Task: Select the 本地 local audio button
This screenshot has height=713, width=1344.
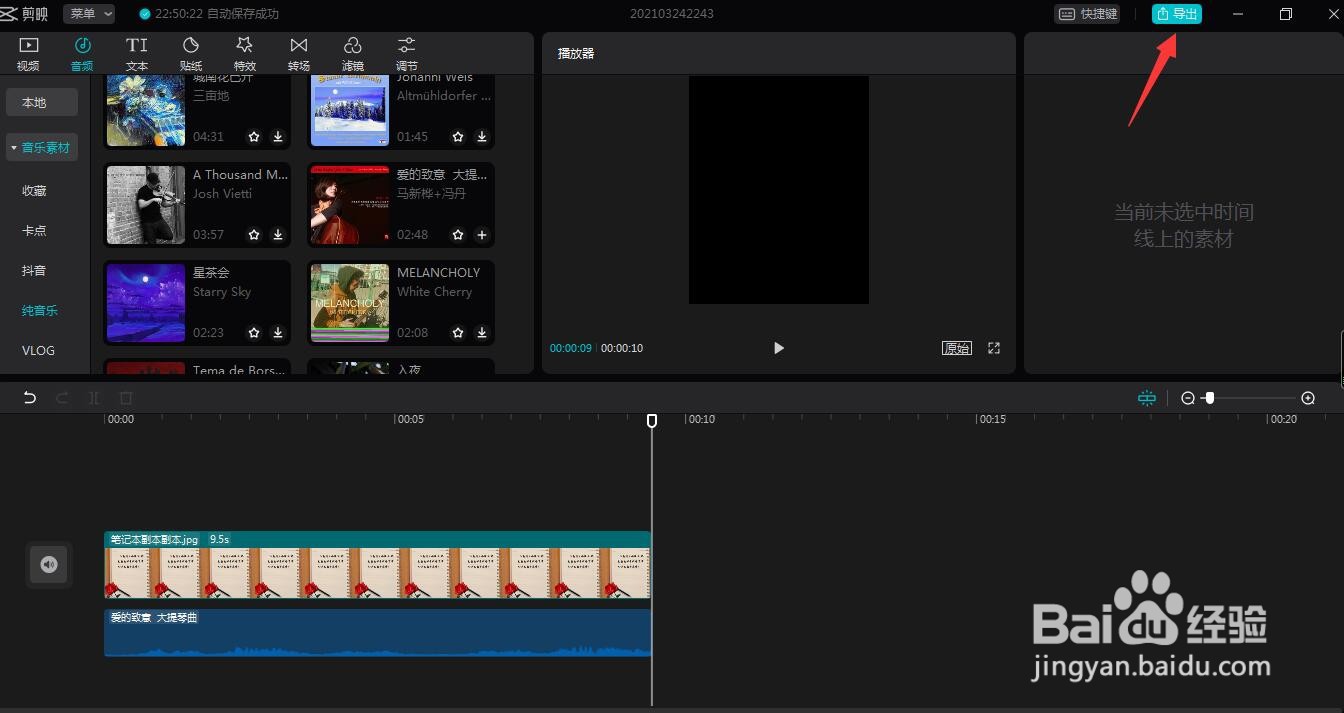Action: (41, 102)
